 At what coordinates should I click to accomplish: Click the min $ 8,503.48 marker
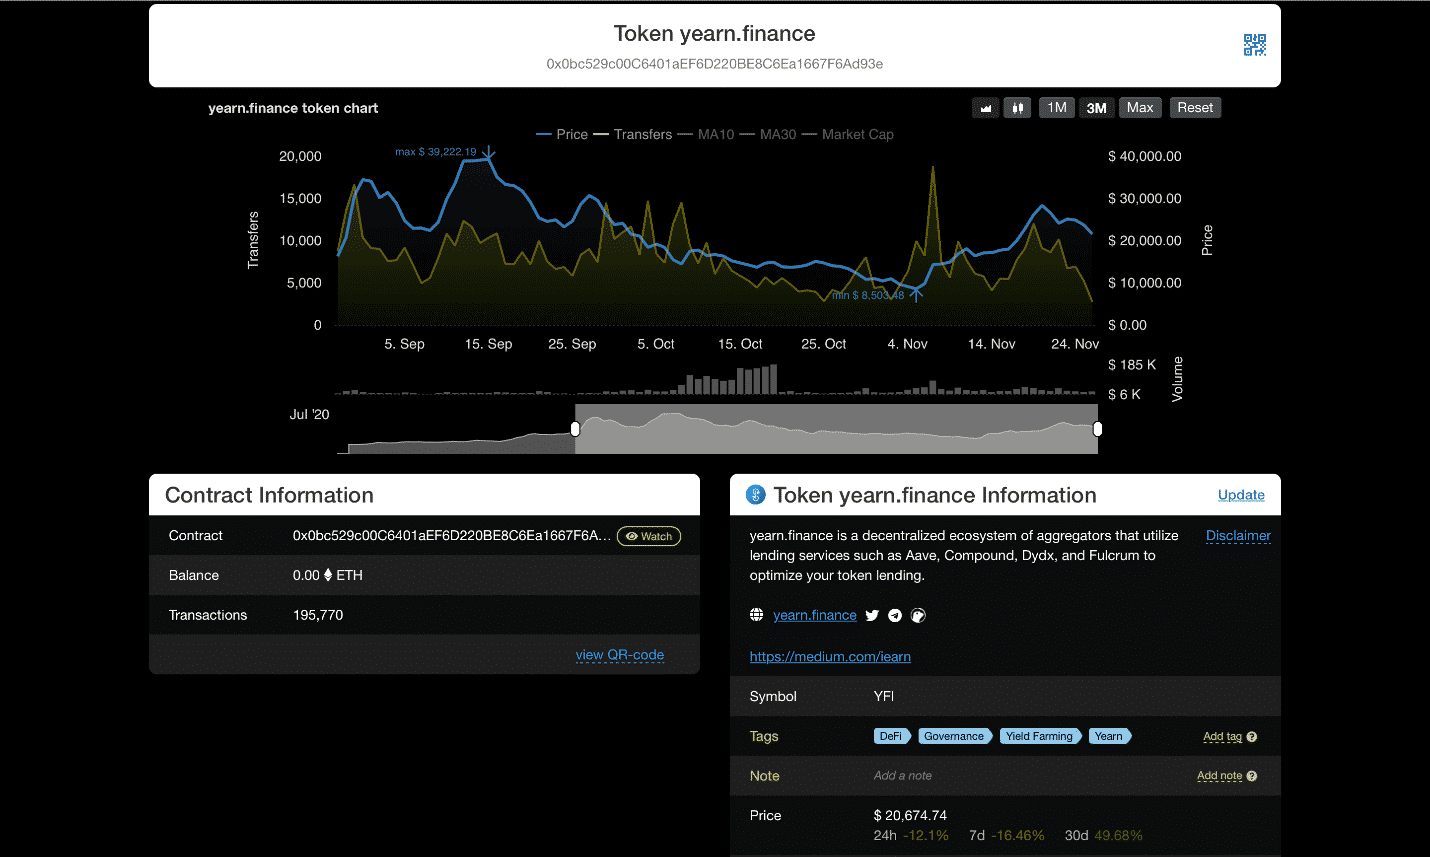868,295
